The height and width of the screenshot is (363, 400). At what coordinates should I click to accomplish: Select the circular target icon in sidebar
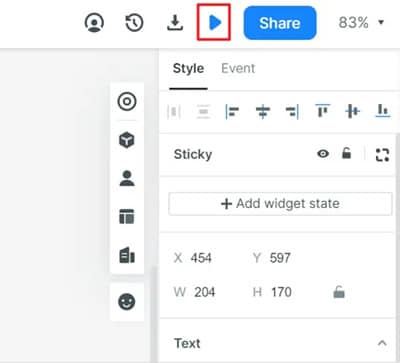(x=127, y=101)
